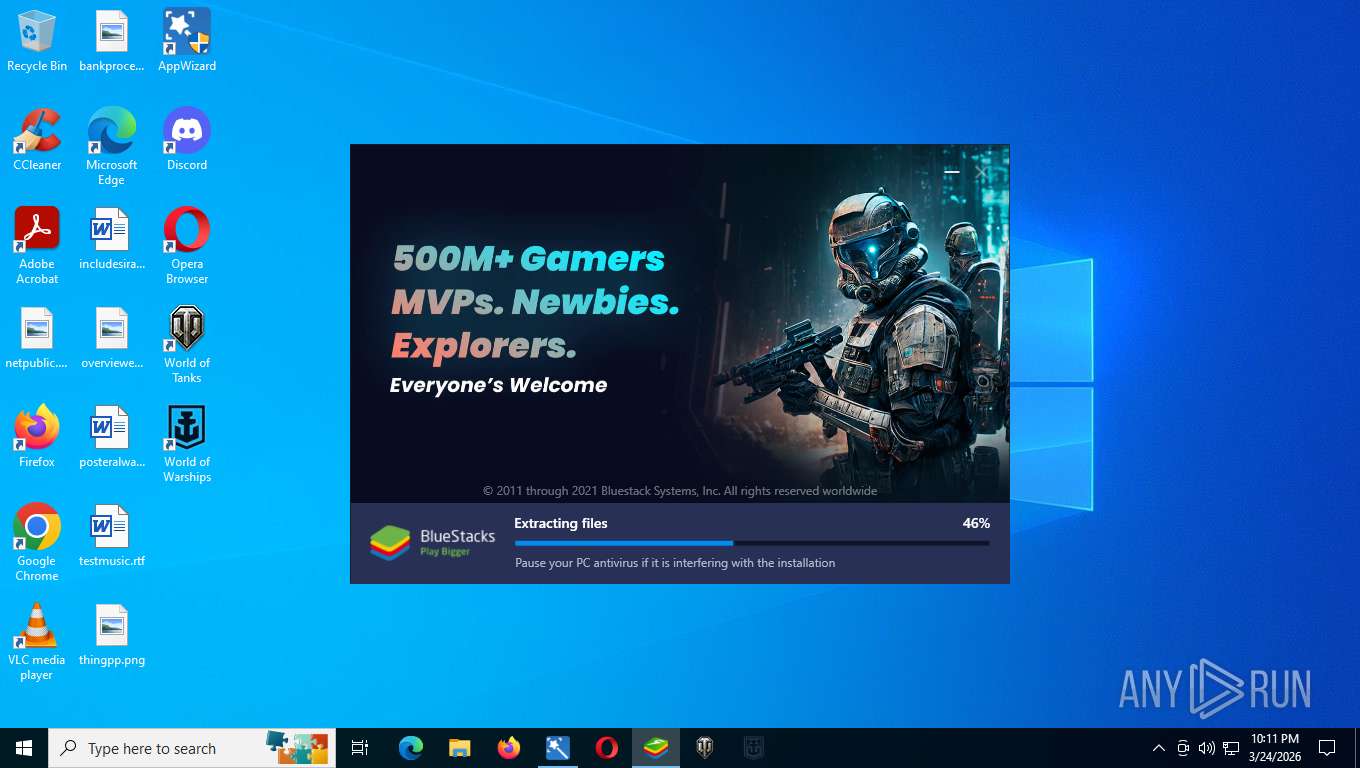Open Google Chrome from the desktop
Screen dimensions: 1360x768
37,543
